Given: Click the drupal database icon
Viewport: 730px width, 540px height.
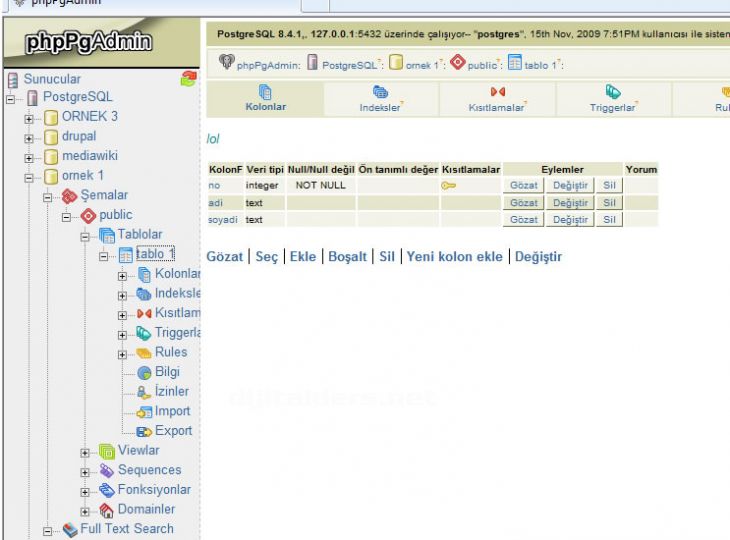Looking at the screenshot, I should coord(51,137).
